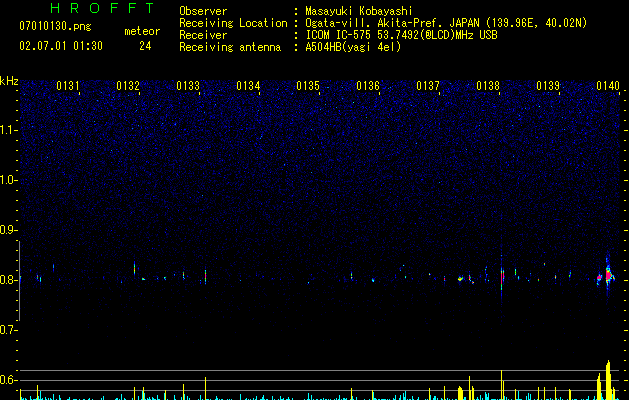Viewport: 629px width, 400px height.
Task: Click the 0139 time marker
Action: click(x=548, y=85)
